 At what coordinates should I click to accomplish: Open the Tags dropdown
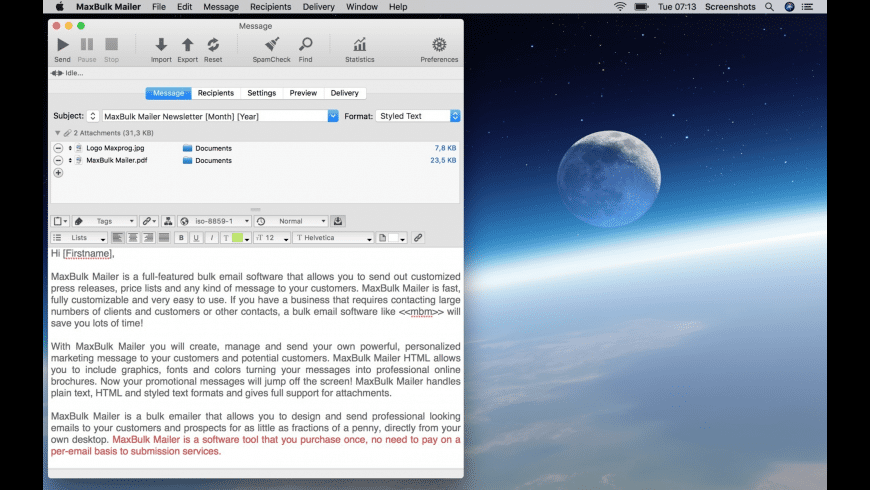pos(104,221)
